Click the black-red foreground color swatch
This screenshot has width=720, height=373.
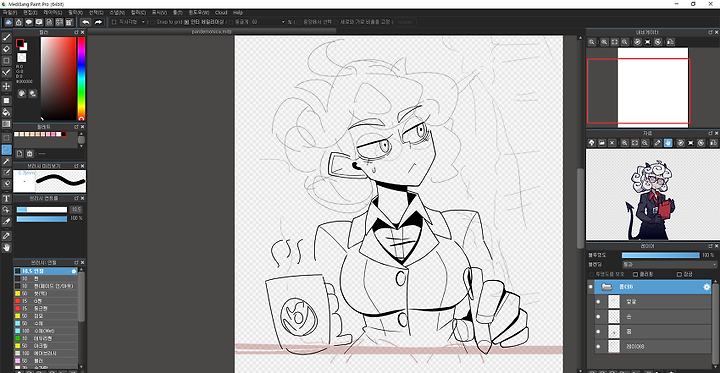20,43
